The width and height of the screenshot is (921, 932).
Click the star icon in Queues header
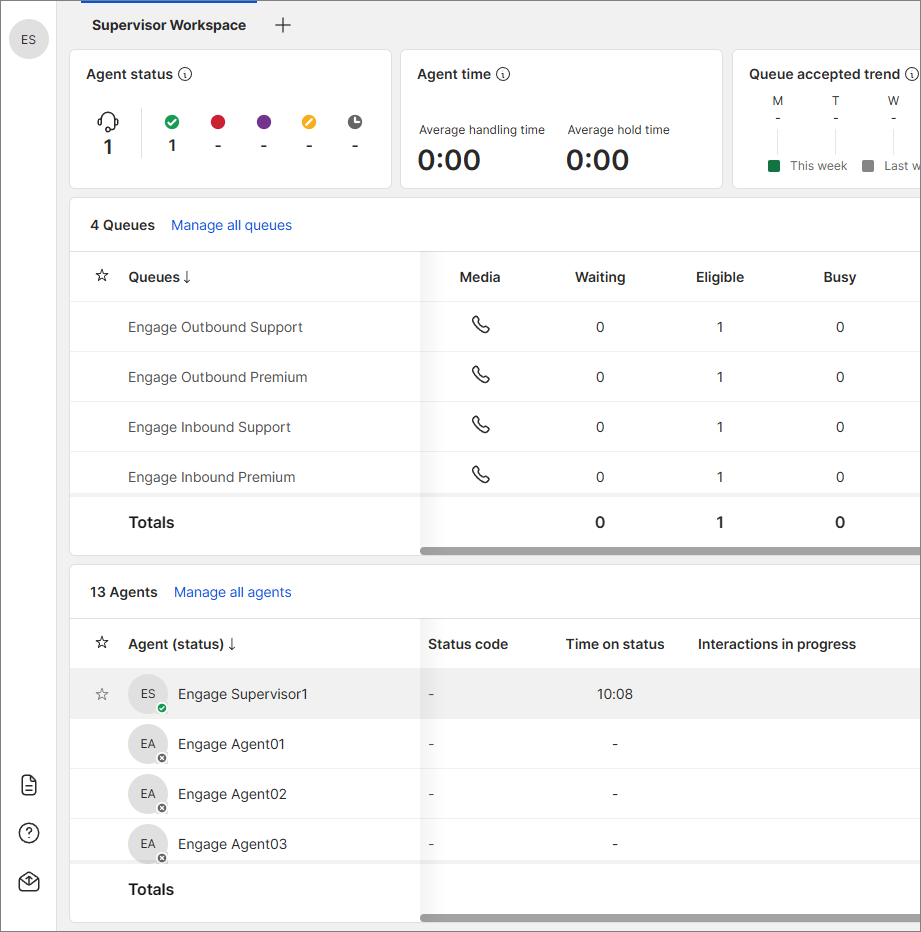tap(102, 276)
